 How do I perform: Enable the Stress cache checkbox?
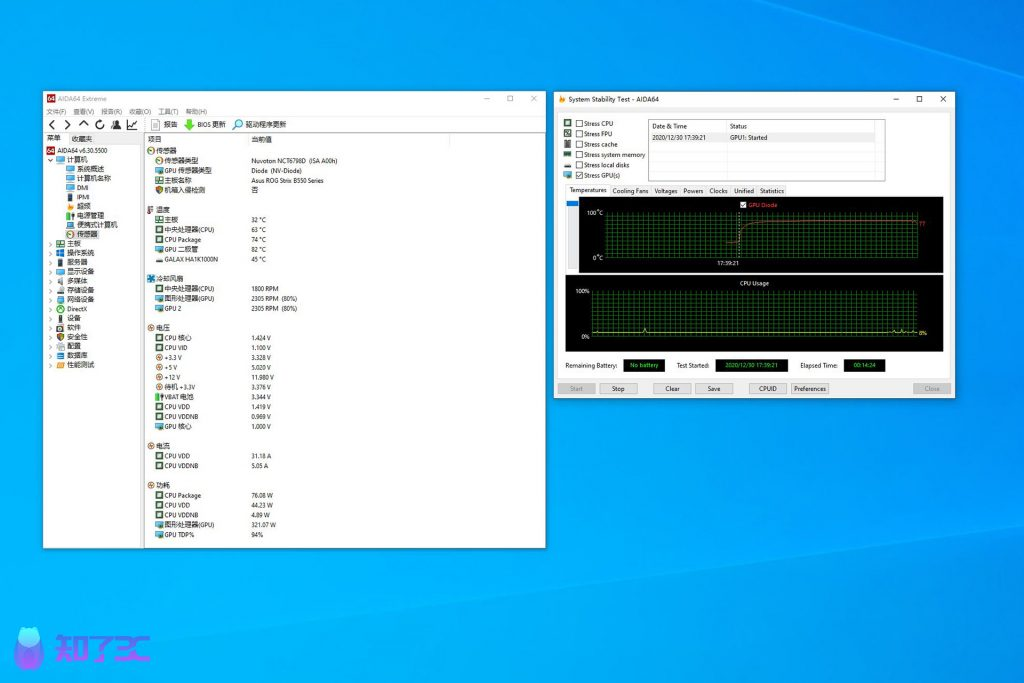tap(579, 144)
